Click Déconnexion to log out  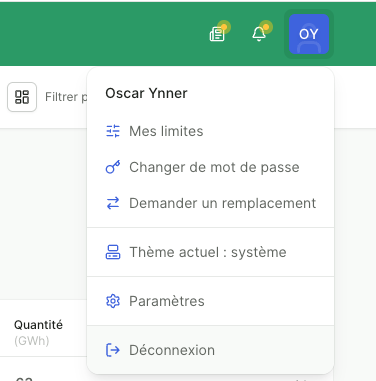click(x=210, y=350)
